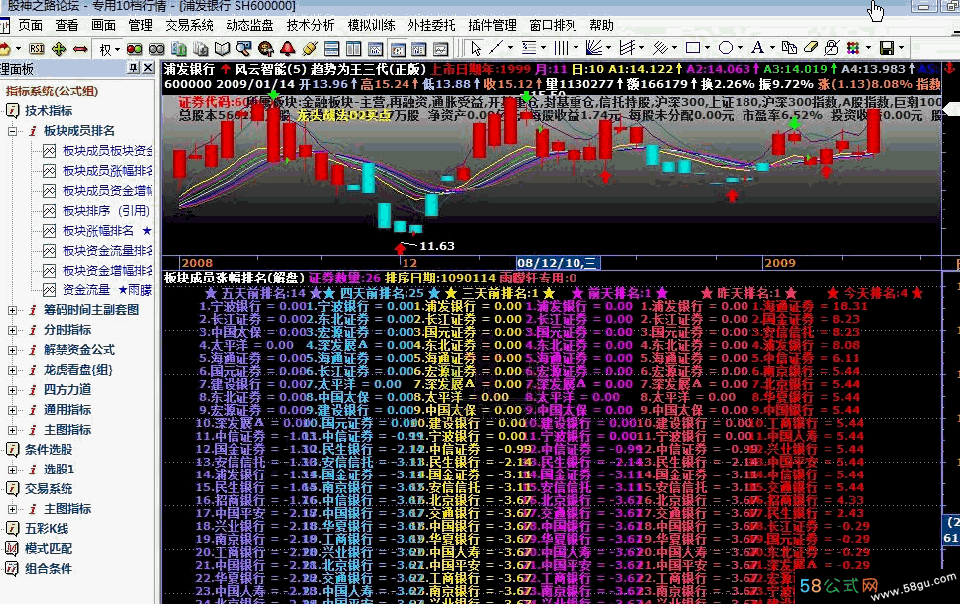The image size is (960, 604).
Task: Select 资金流量 ★雨朦 indicator
Action: (x=108, y=290)
